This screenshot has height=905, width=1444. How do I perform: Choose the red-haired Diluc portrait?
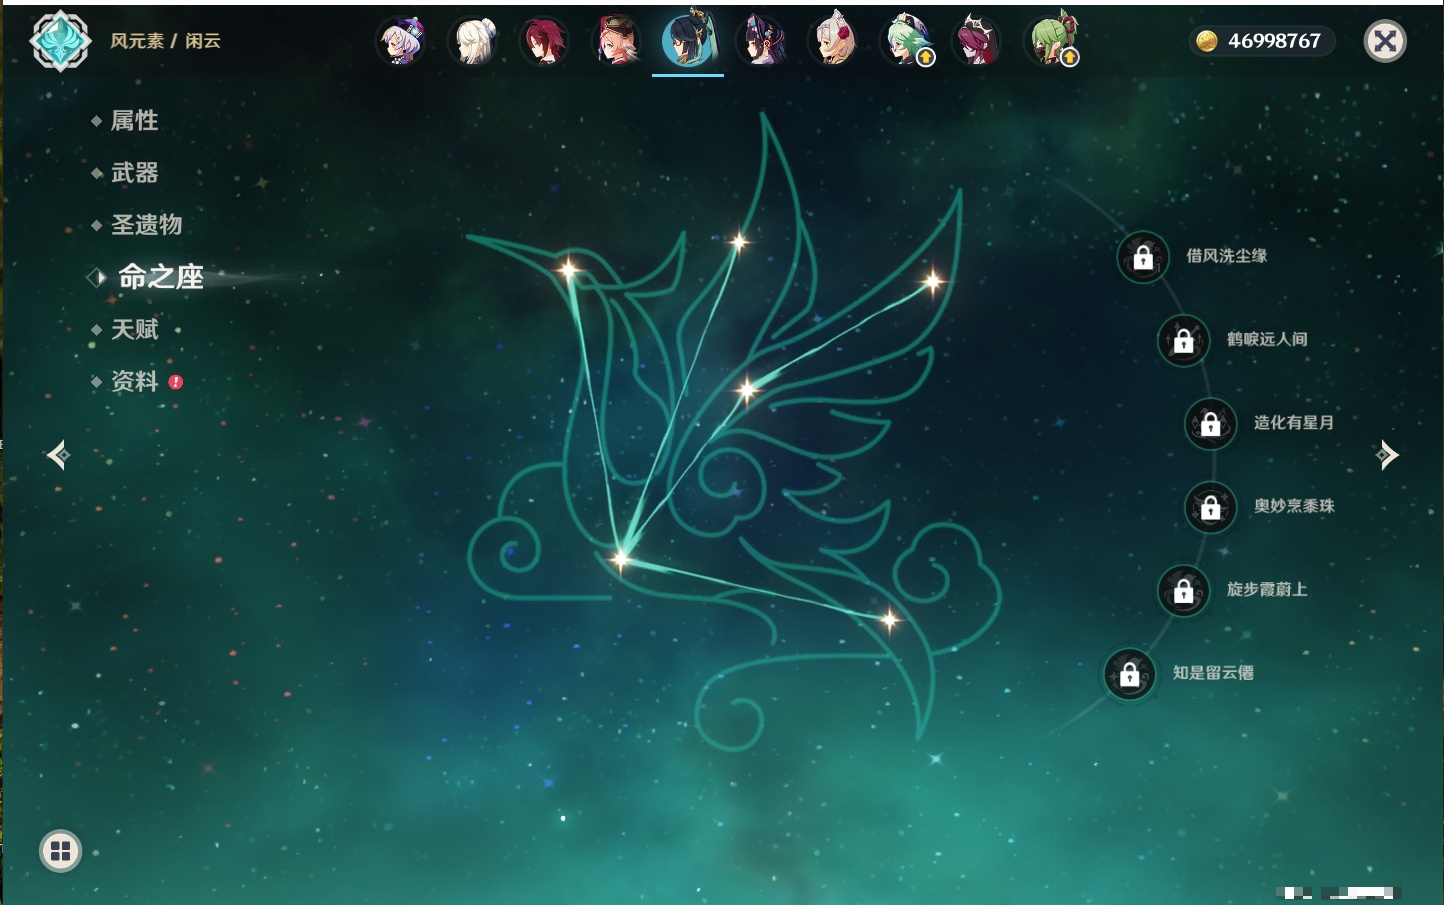545,41
